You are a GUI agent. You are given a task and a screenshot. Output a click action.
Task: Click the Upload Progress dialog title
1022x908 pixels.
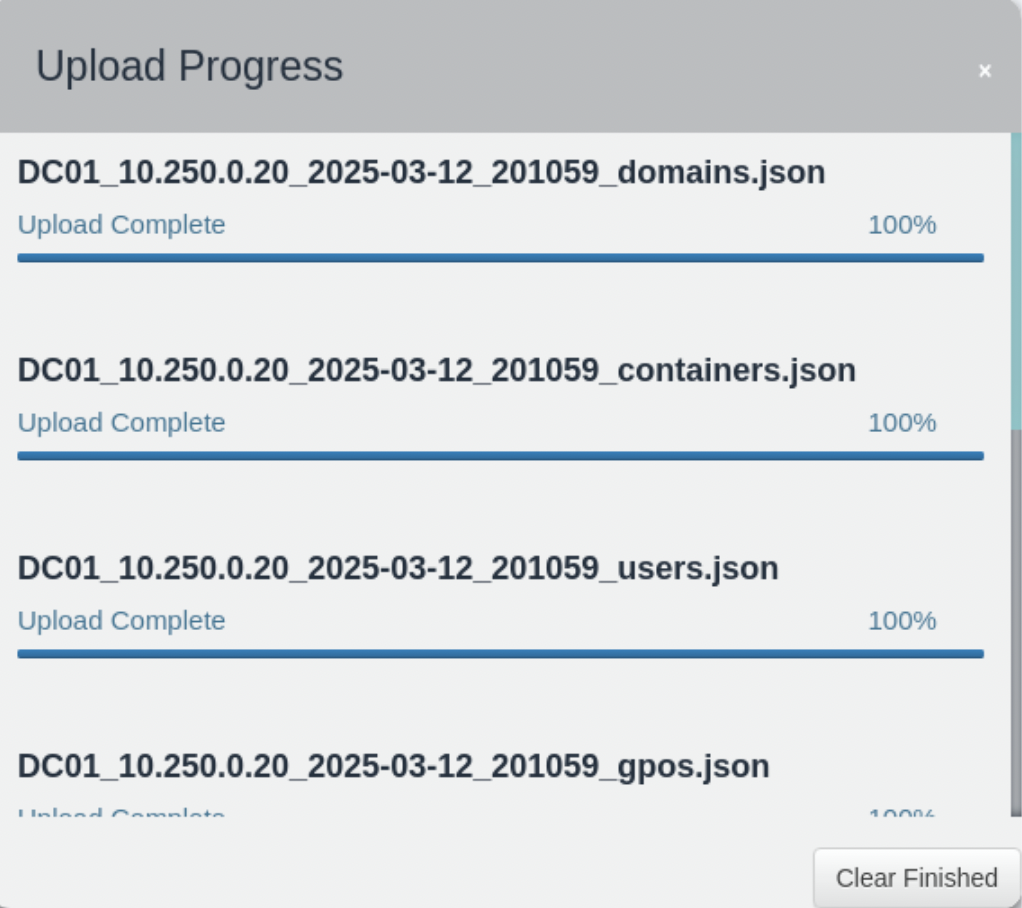point(189,67)
